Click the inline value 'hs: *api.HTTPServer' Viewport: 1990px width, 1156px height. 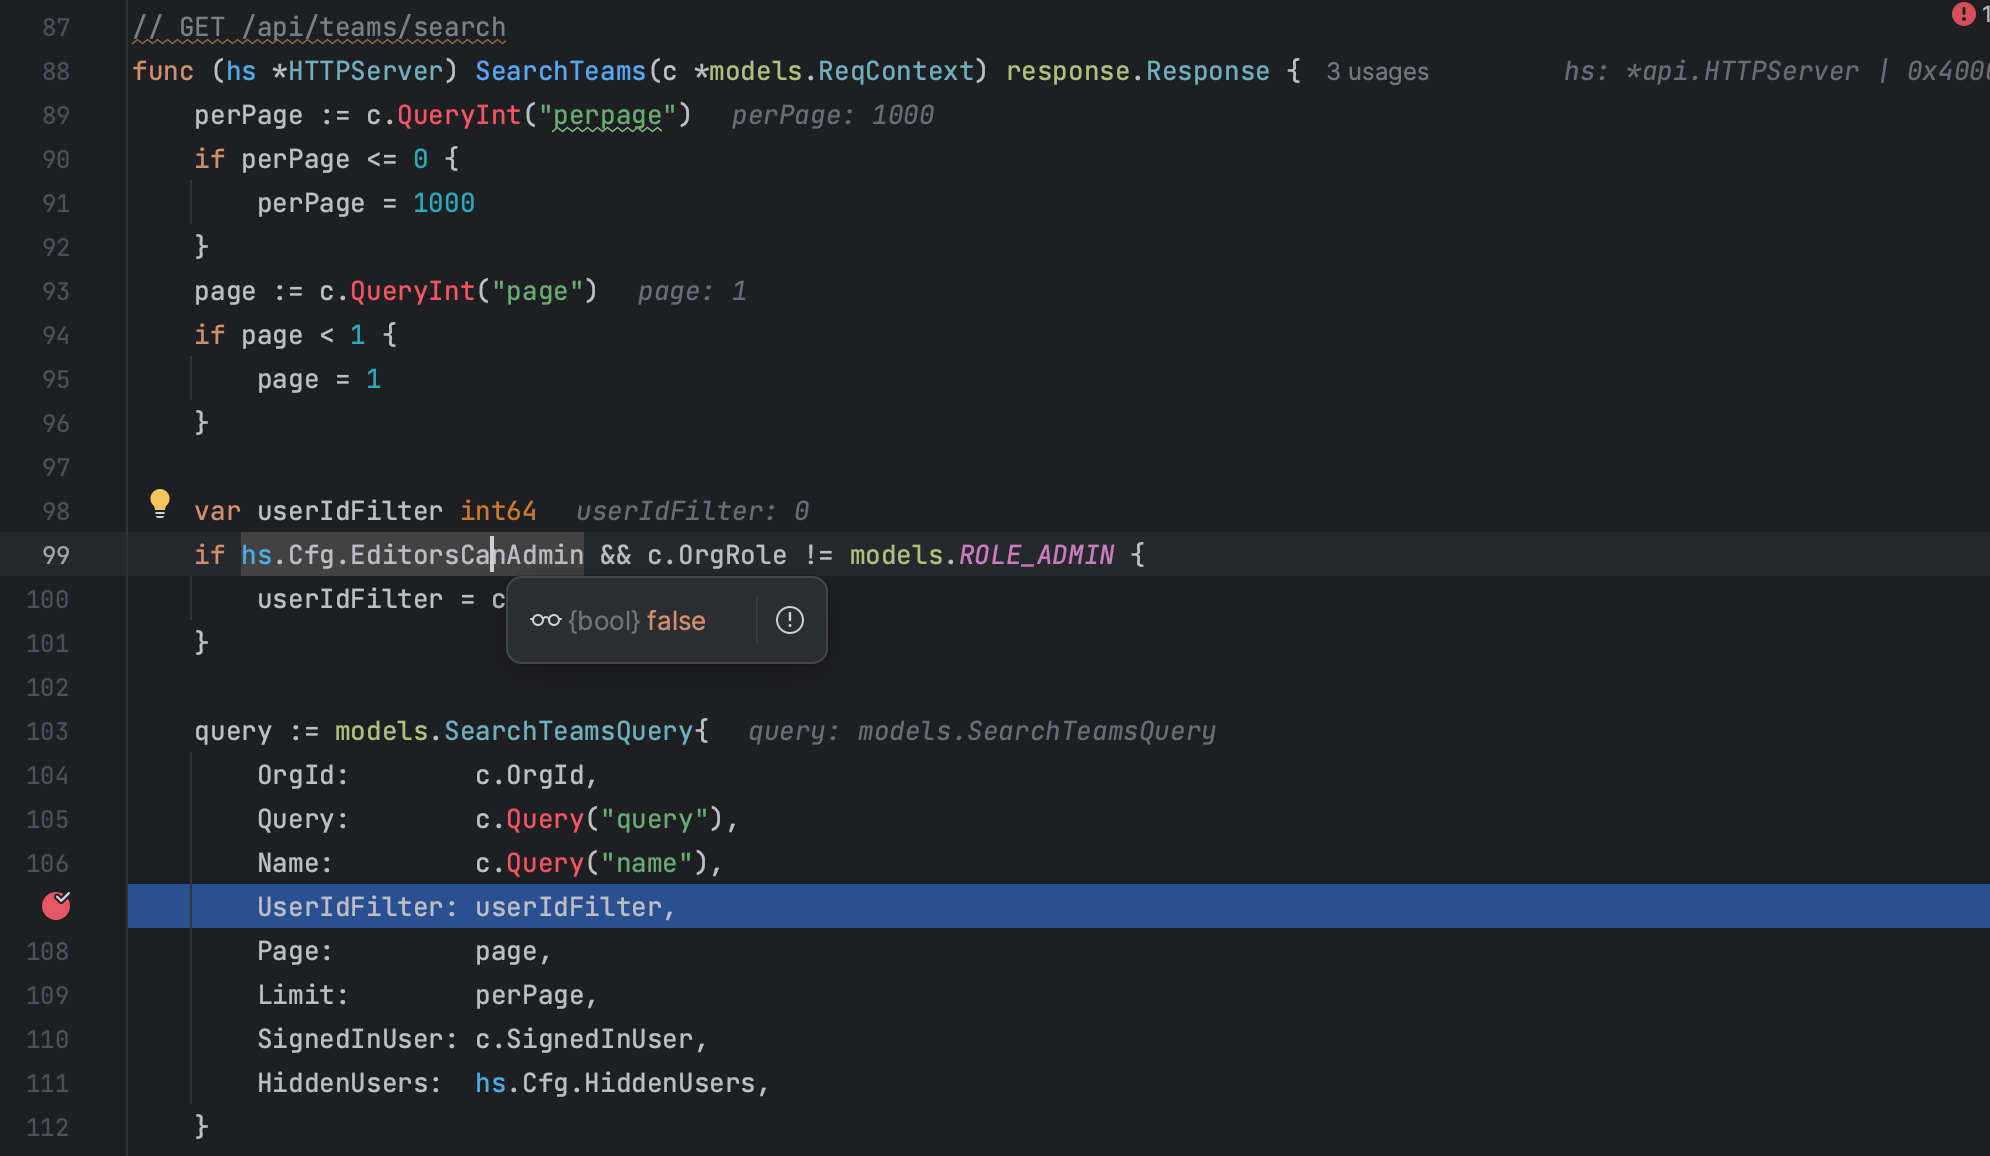(x=1716, y=70)
